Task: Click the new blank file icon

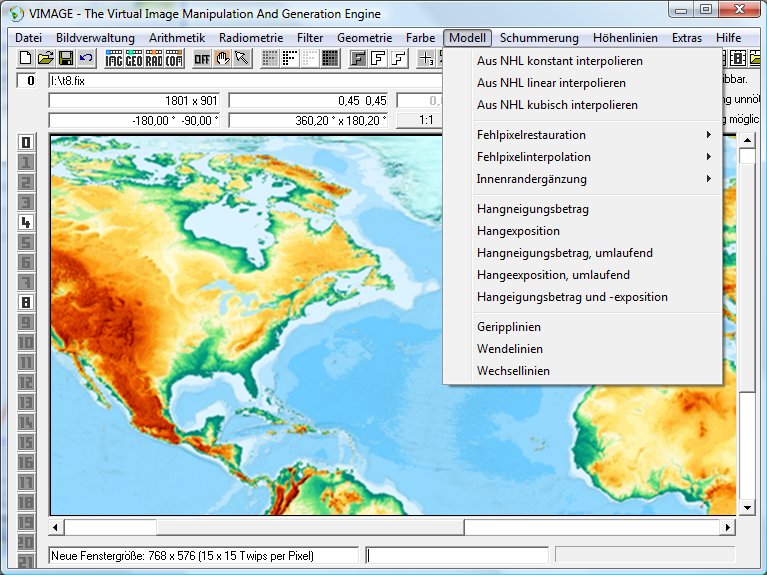Action: 27,59
